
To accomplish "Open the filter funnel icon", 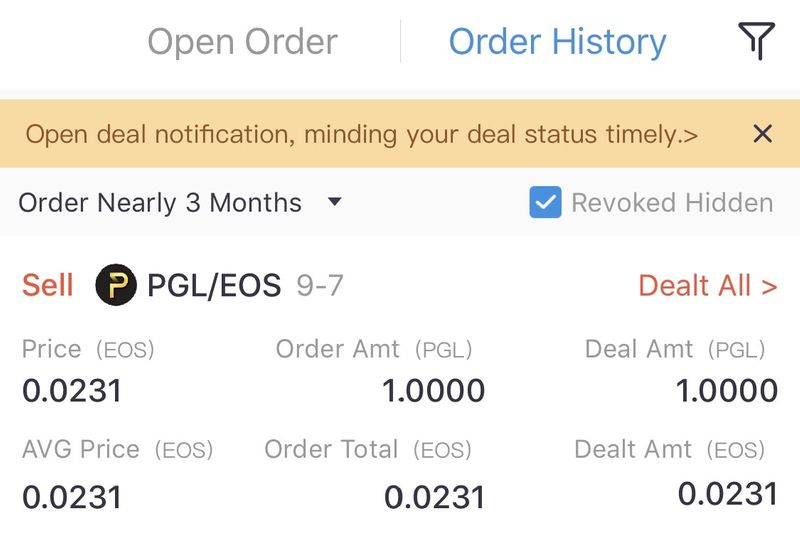I will [757, 42].
